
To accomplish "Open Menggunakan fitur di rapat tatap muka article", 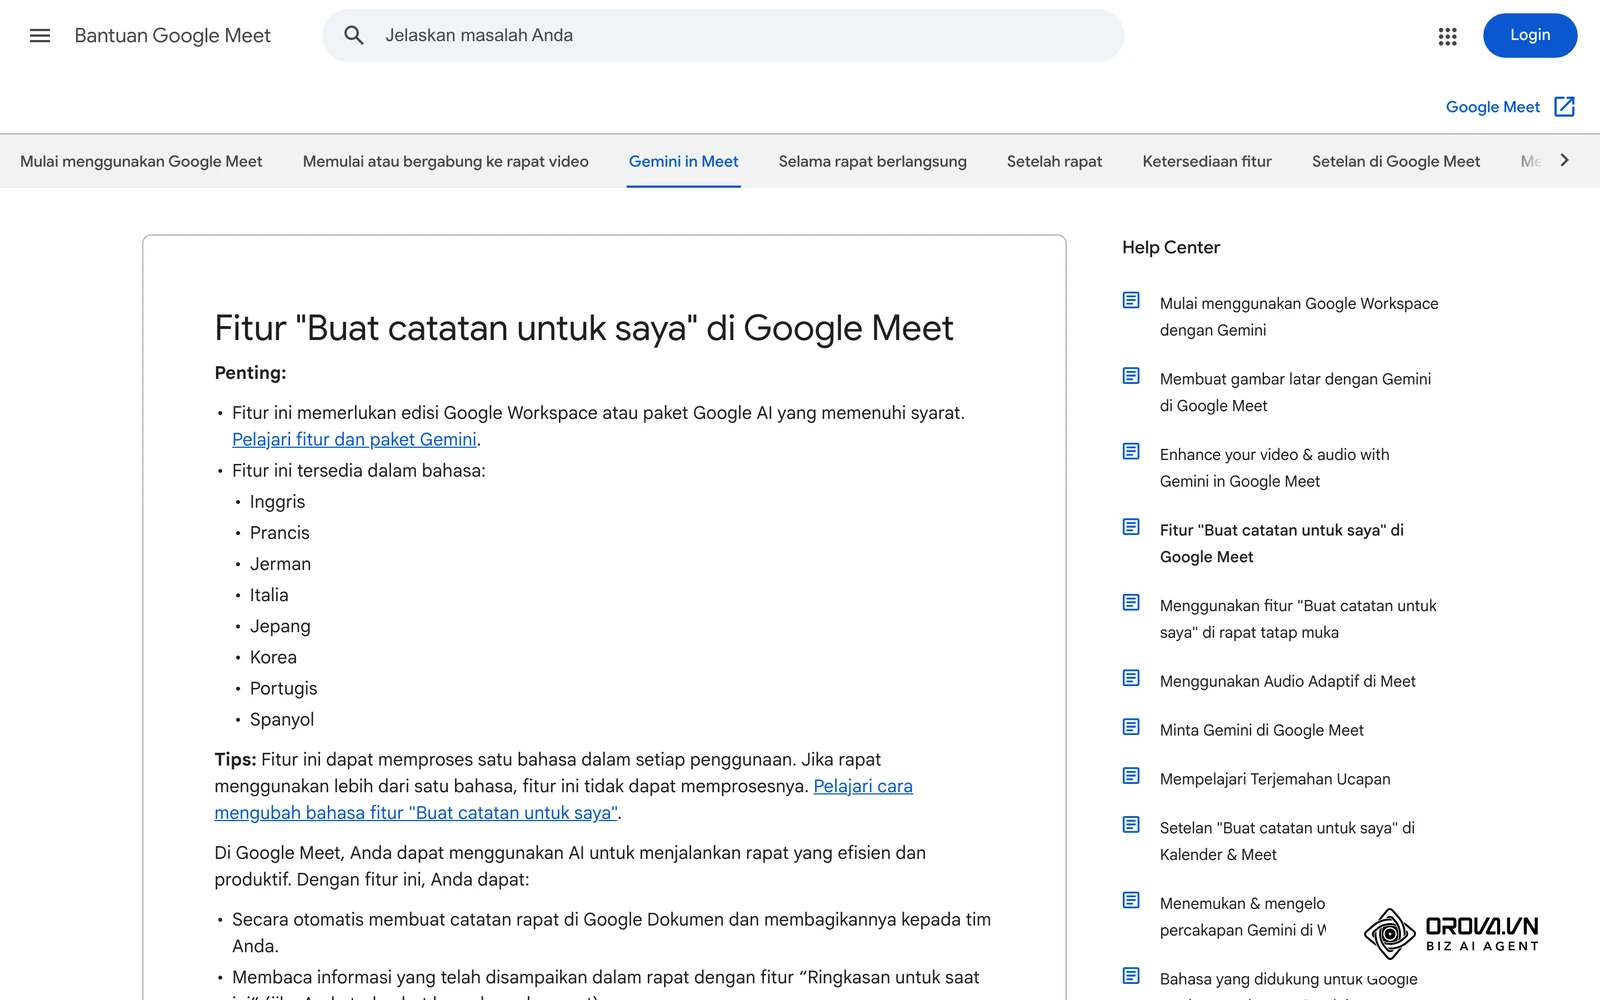I will tap(1298, 619).
